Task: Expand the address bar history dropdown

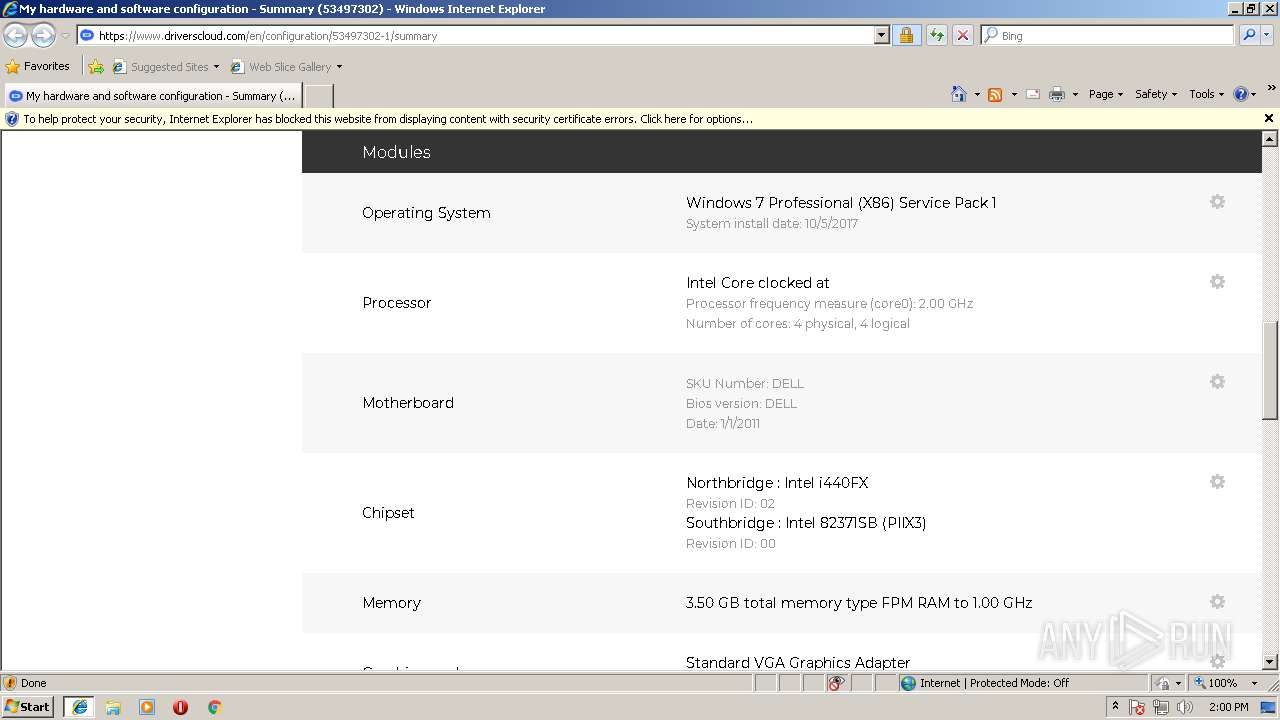Action: click(x=881, y=35)
